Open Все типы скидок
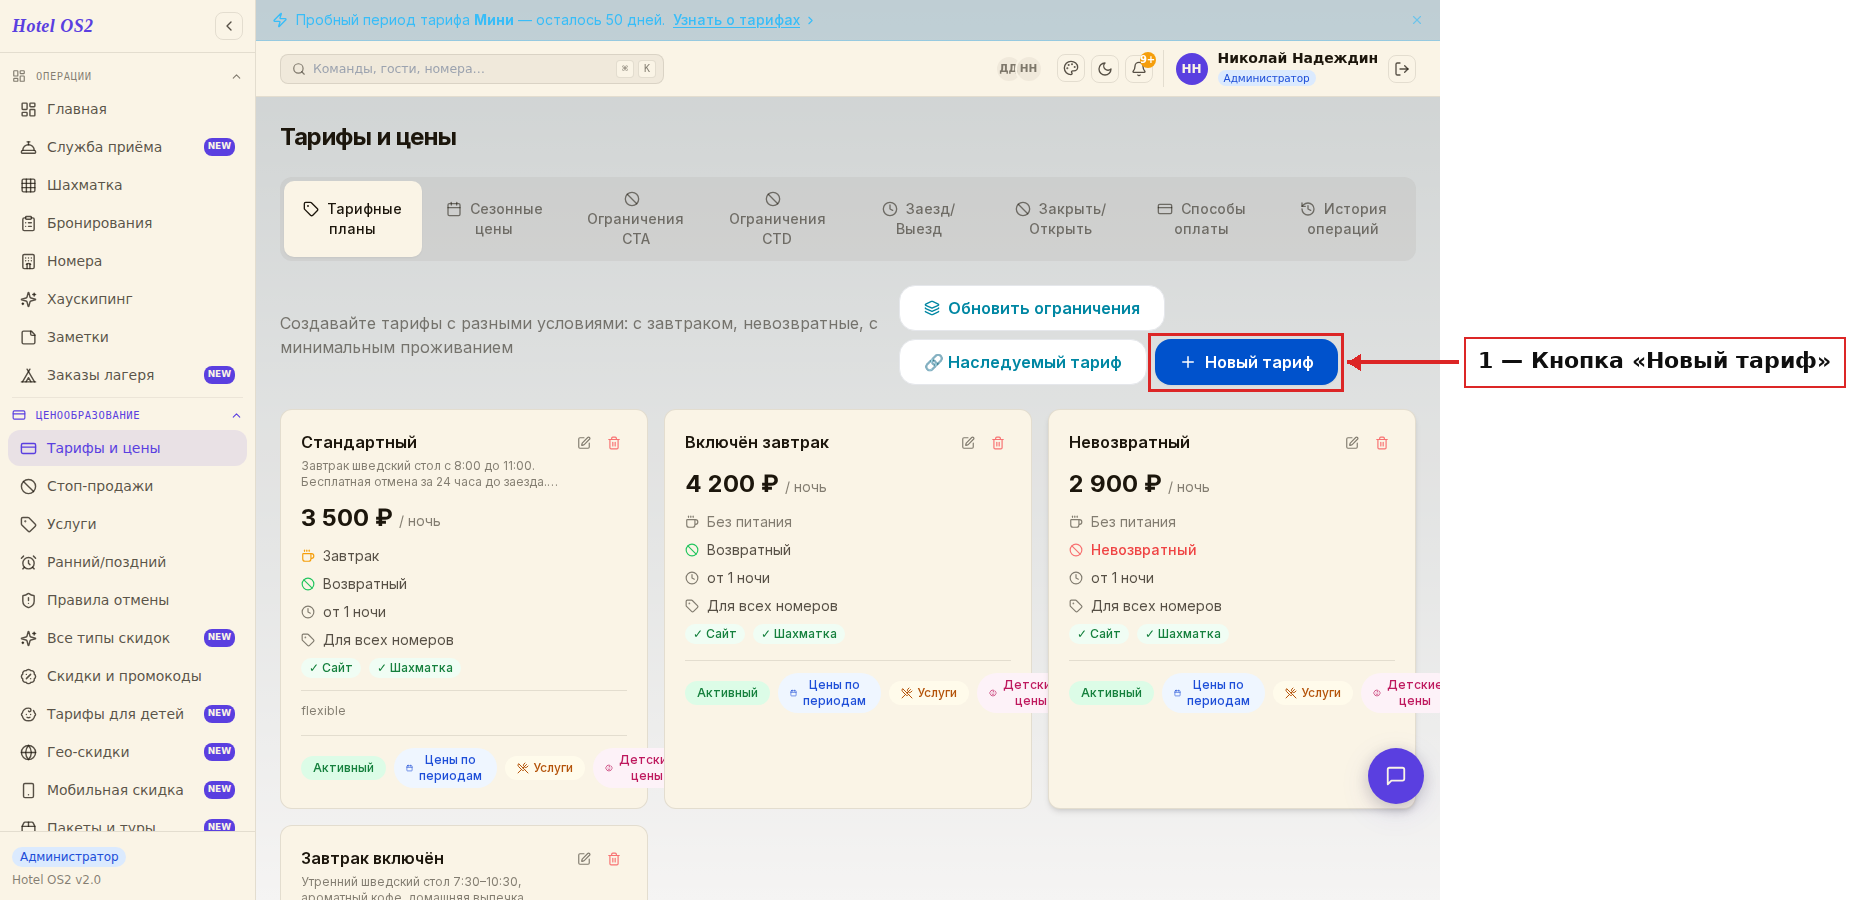Image resolution: width=1869 pixels, height=900 pixels. point(127,638)
